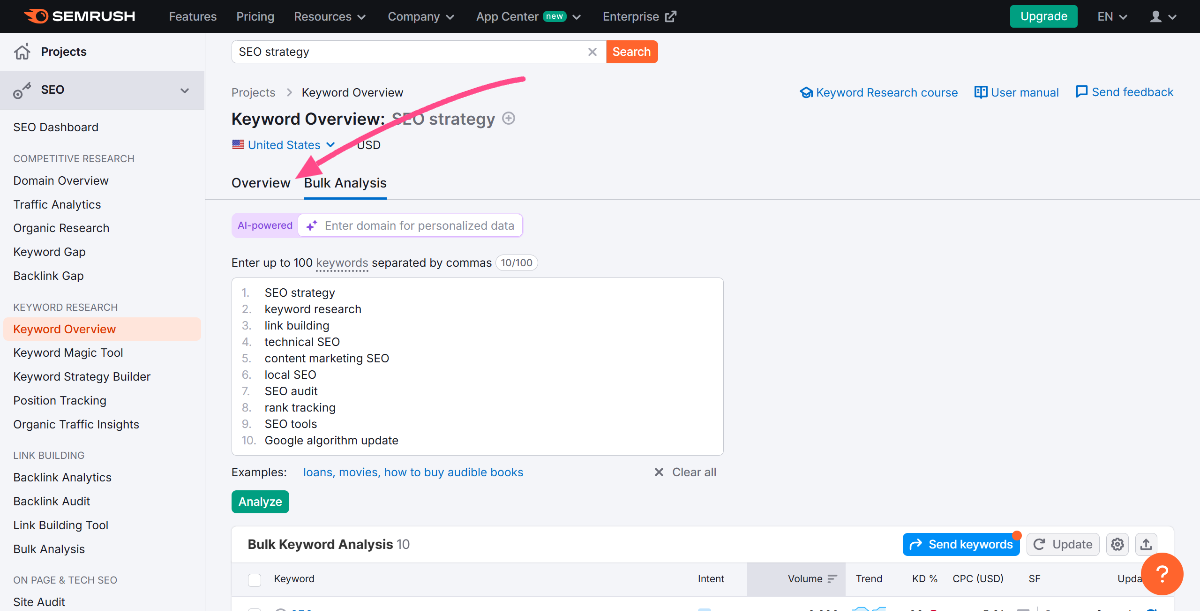Viewport: 1200px width, 611px height.
Task: Open the orange help question mark
Action: pos(1162,574)
